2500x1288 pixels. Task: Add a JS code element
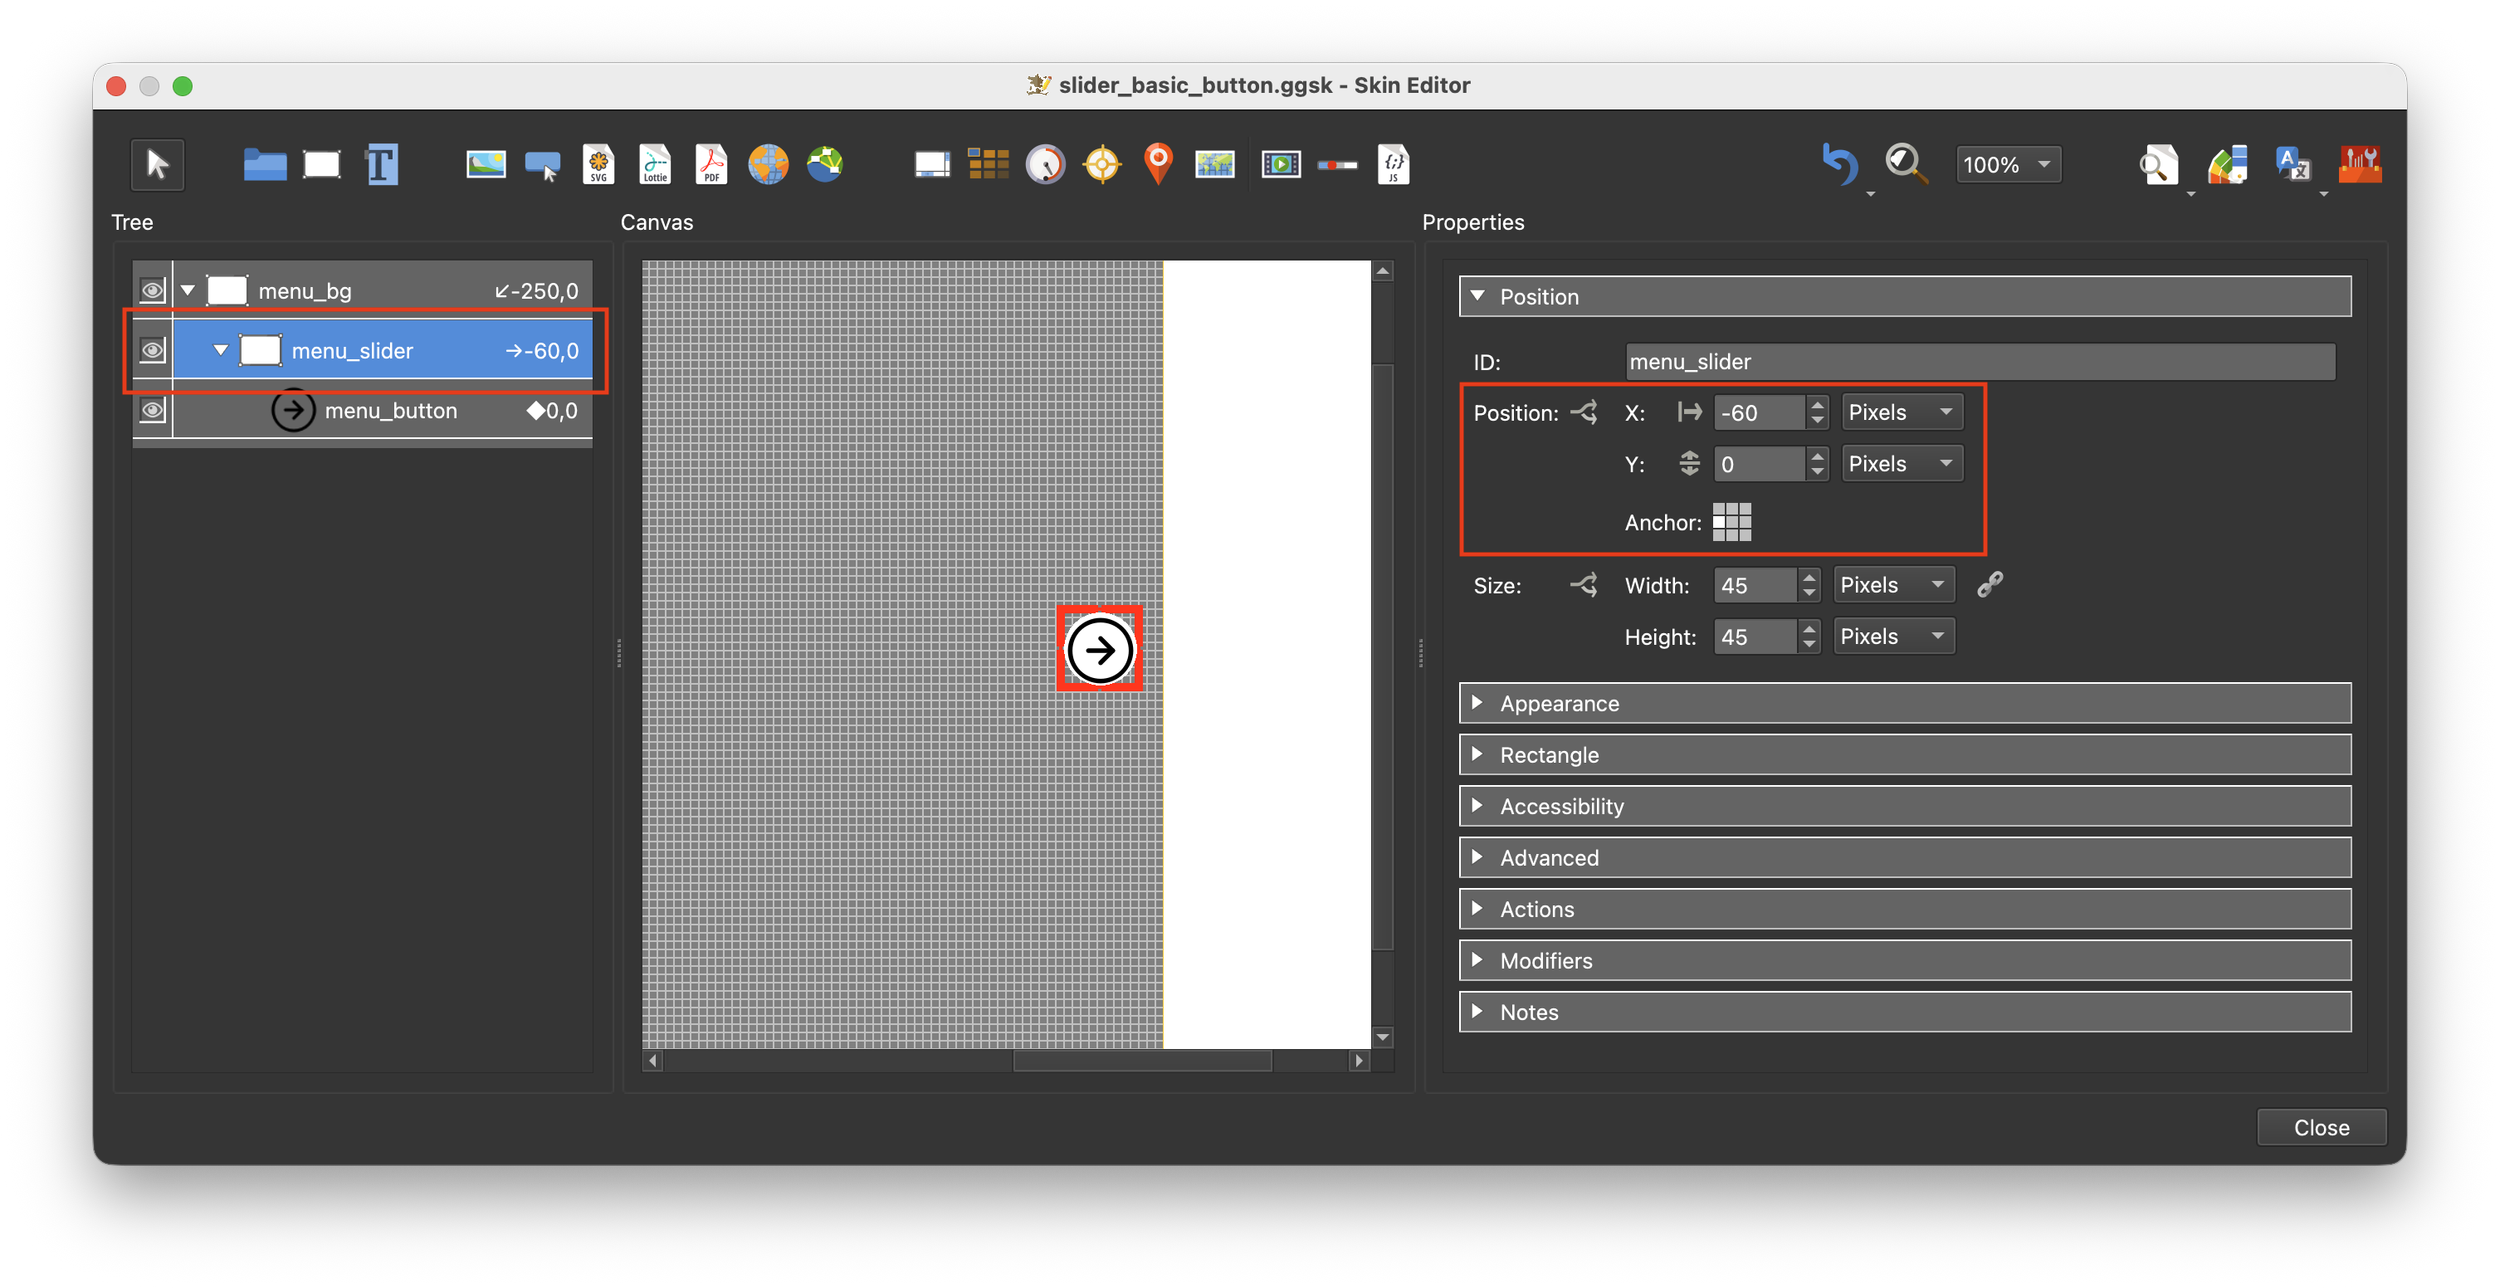click(1393, 164)
